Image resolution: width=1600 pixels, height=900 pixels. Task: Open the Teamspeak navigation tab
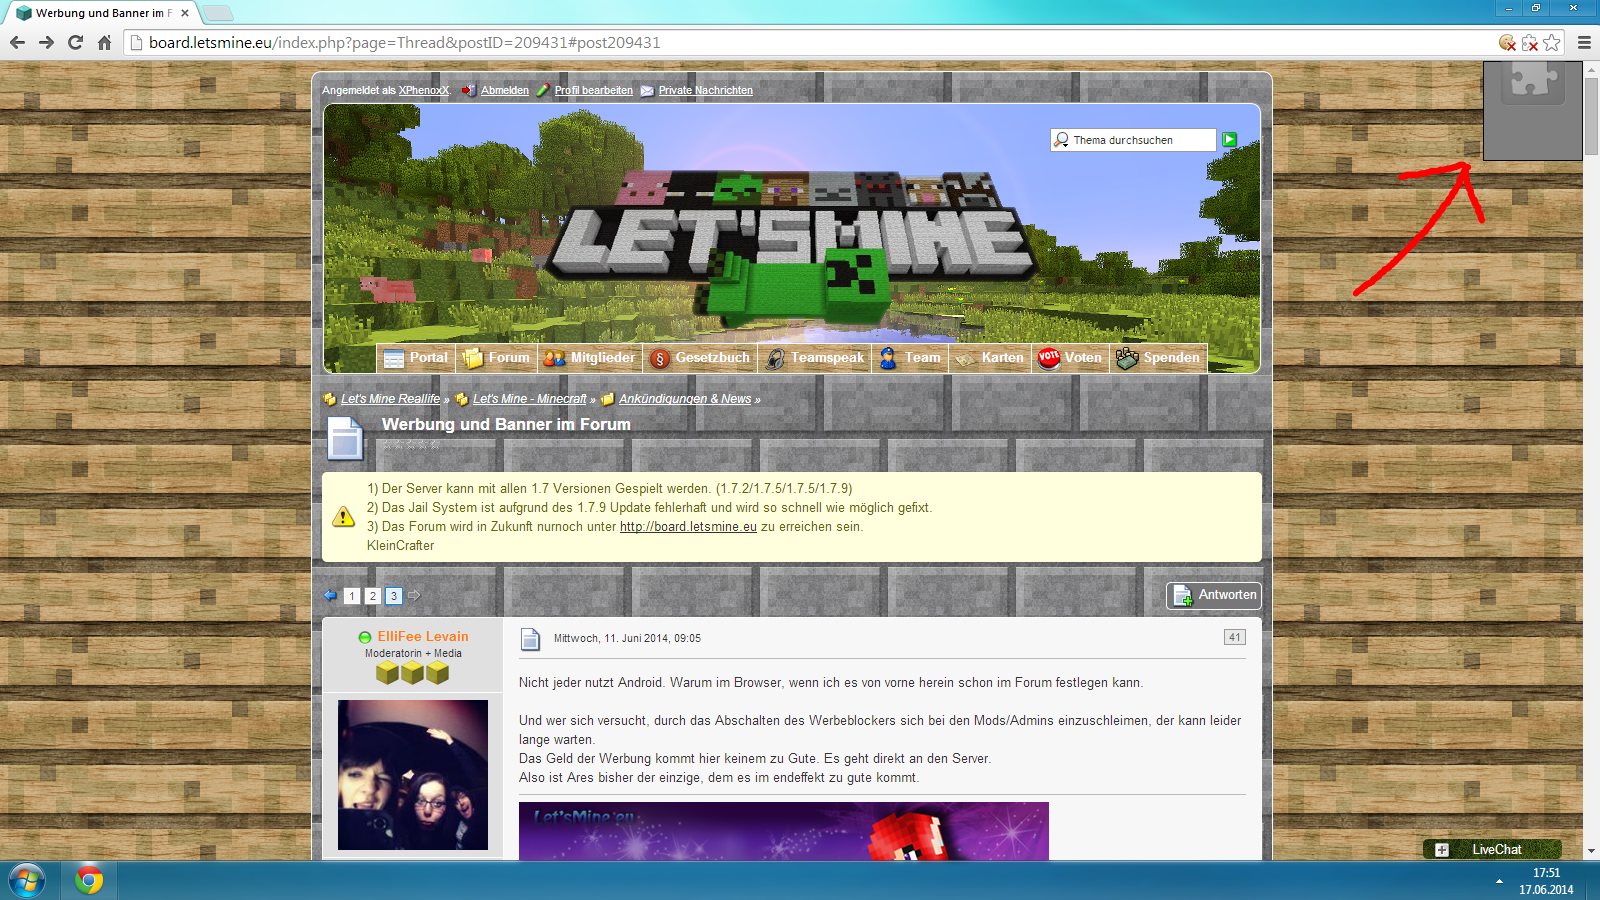pos(815,358)
